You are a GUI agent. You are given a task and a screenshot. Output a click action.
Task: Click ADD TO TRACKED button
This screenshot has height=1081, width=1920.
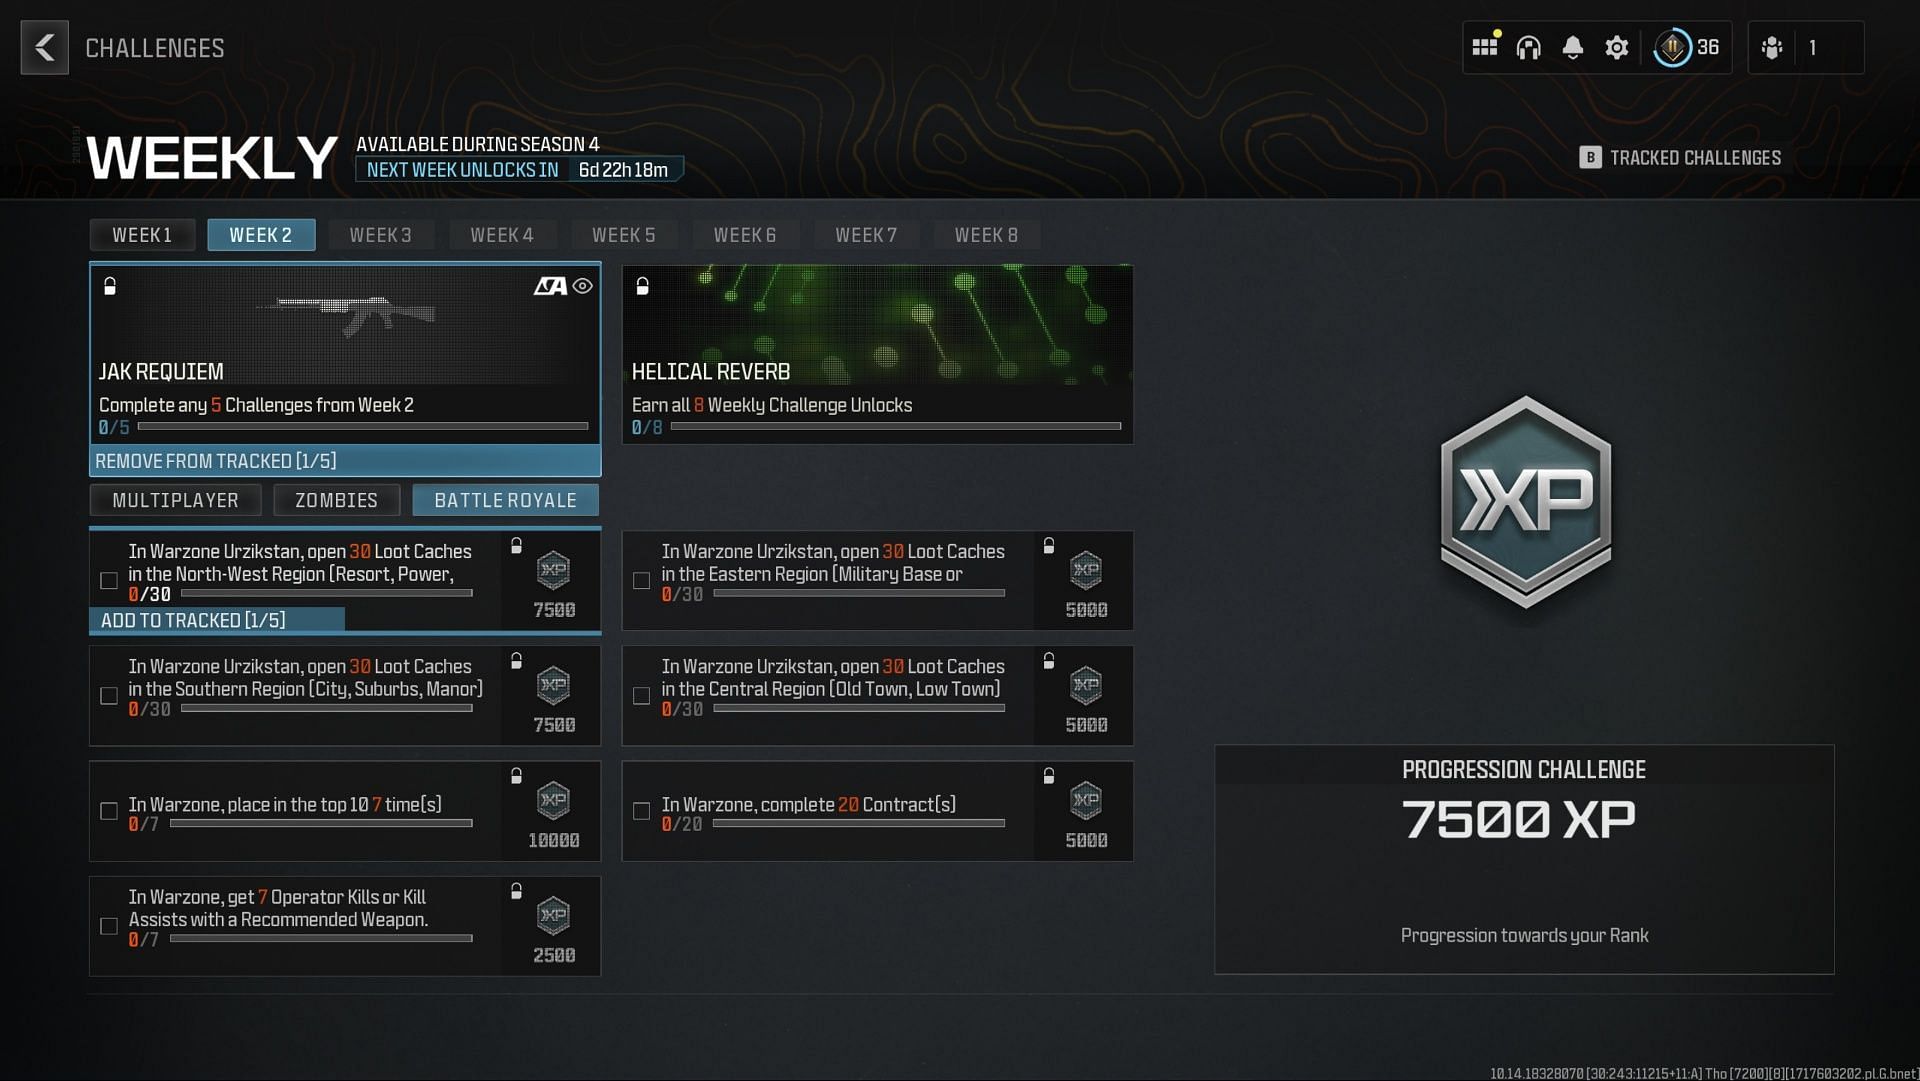(x=215, y=620)
